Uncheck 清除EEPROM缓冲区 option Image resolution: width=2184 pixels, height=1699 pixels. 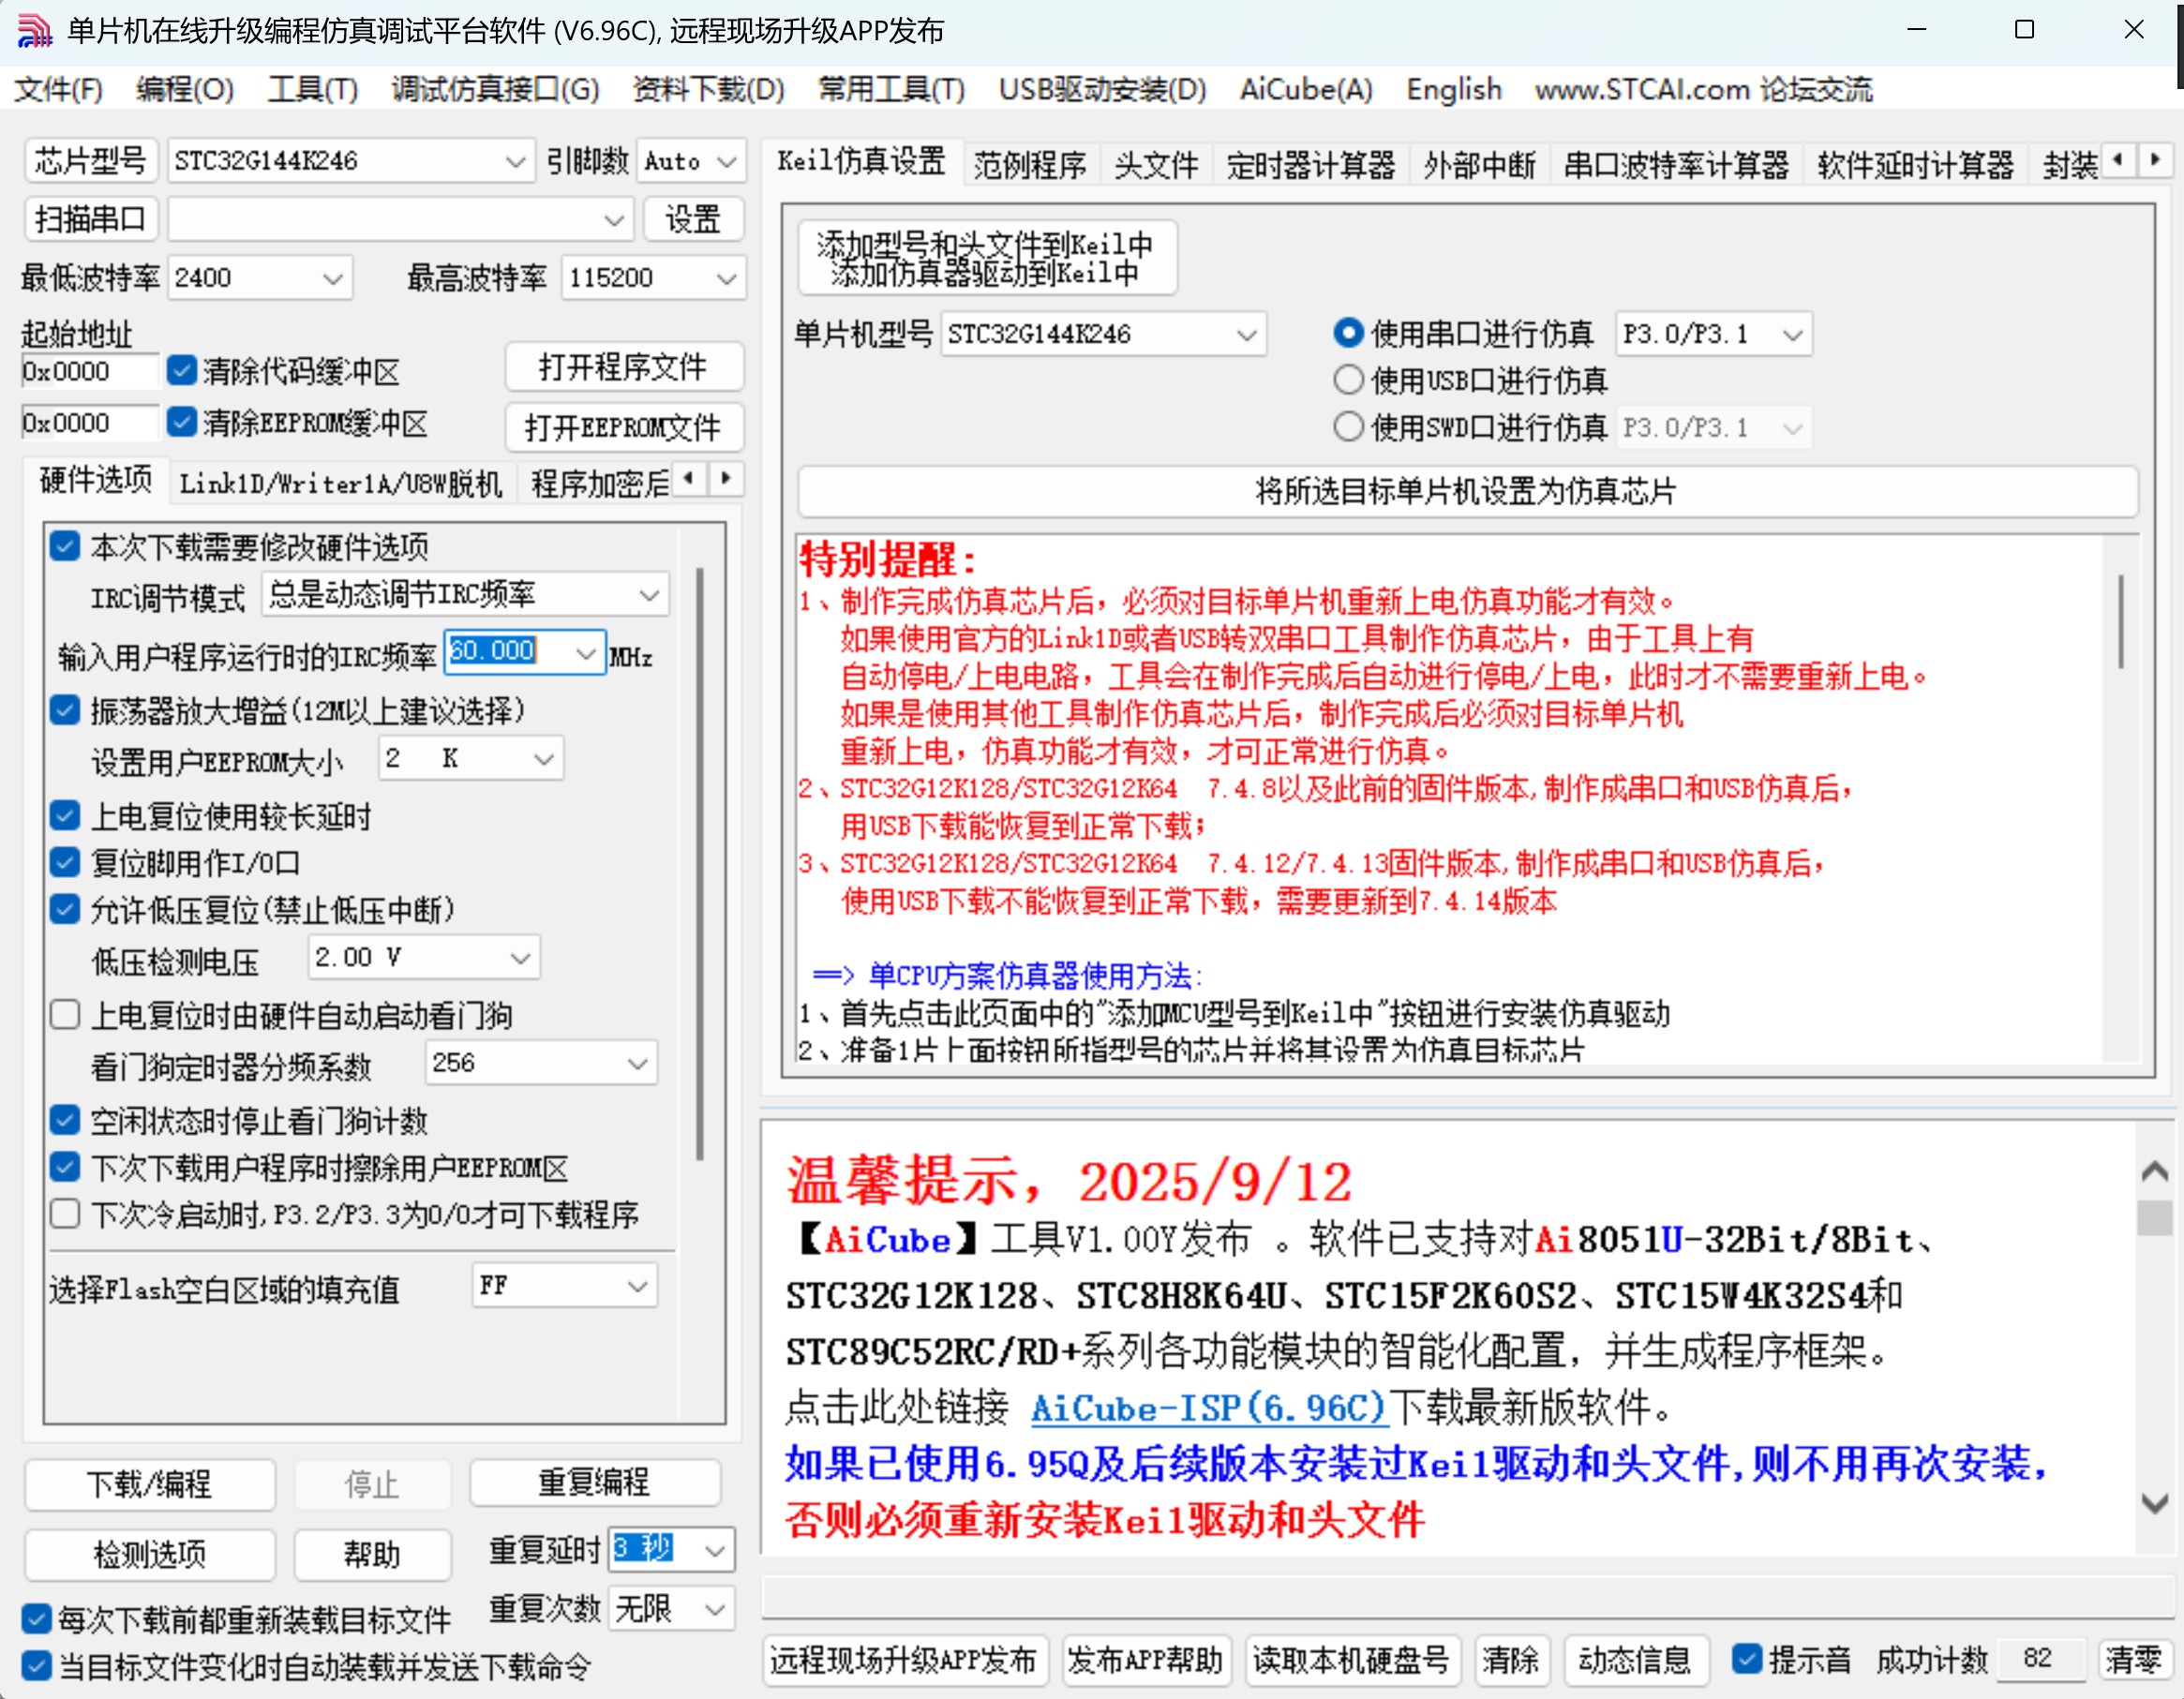[x=182, y=423]
